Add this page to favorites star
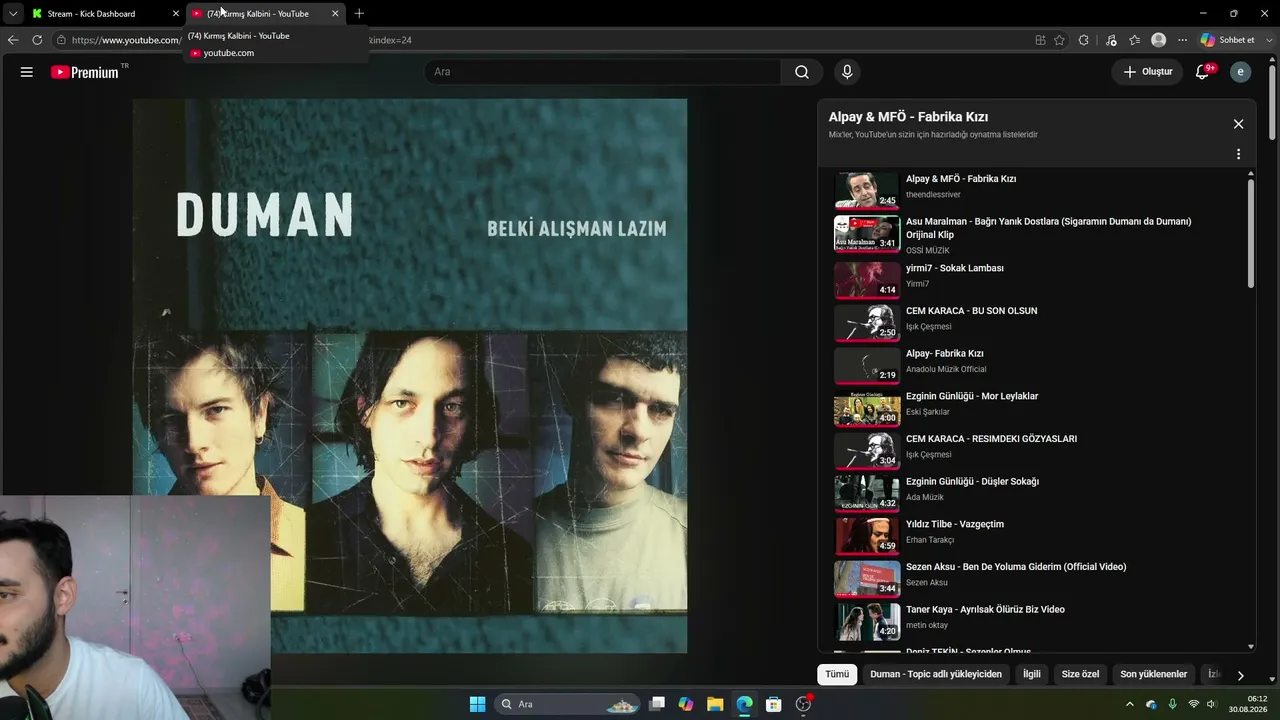The width and height of the screenshot is (1280, 720). [1059, 40]
